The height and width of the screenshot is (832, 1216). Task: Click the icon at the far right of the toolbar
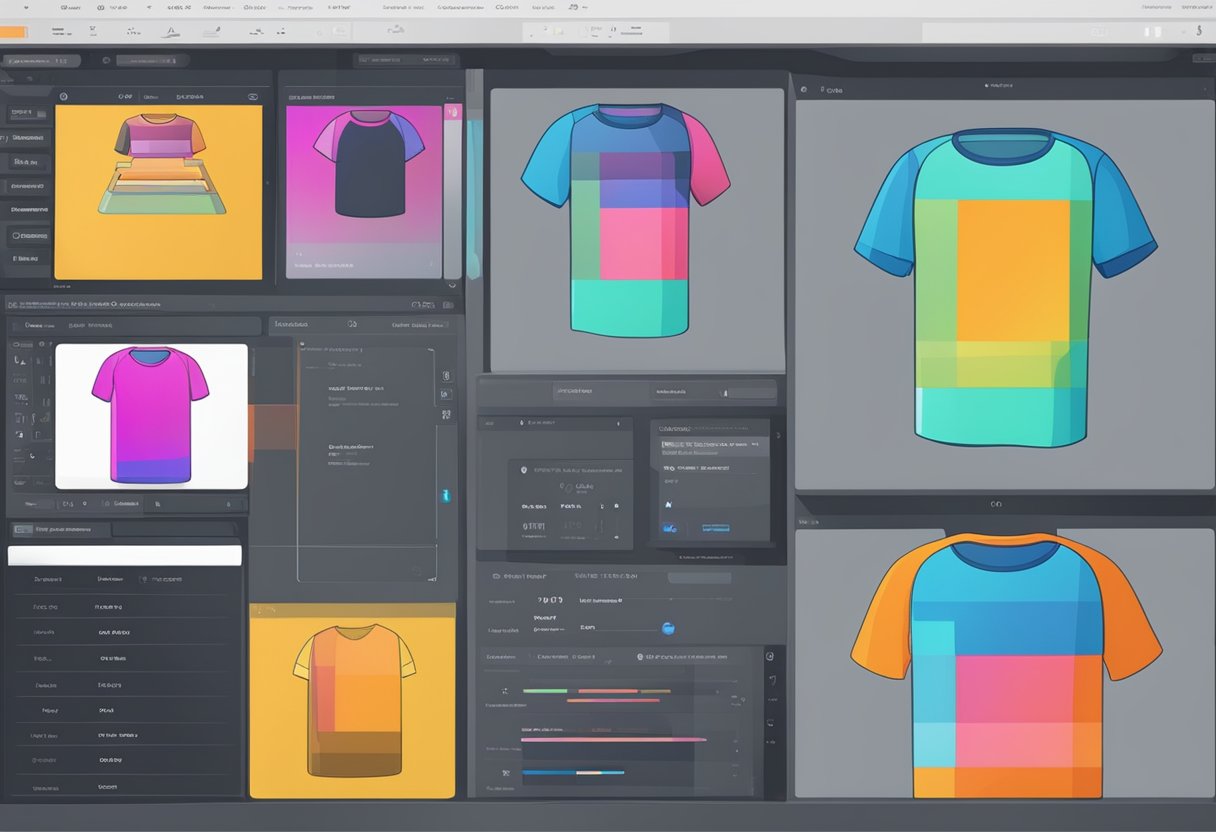click(x=1198, y=31)
